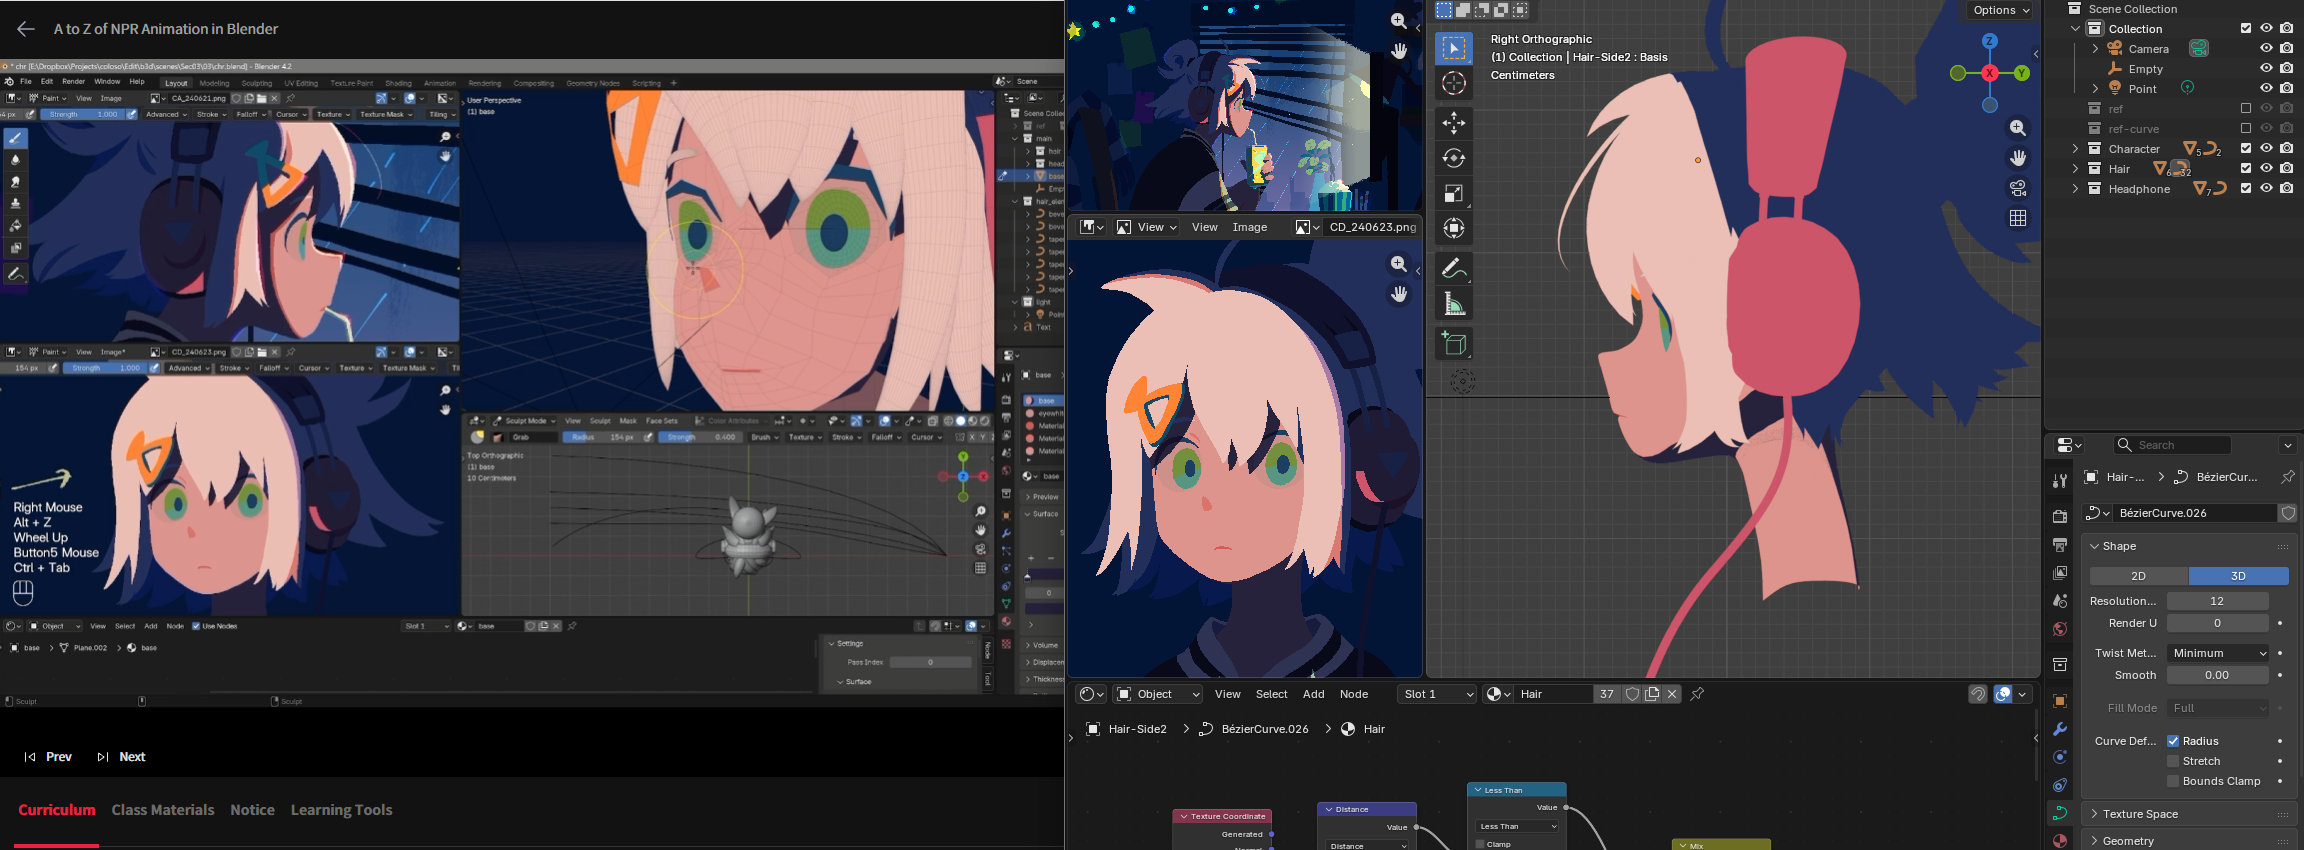
Task: Open the node editor Add menu
Action: 1313,694
